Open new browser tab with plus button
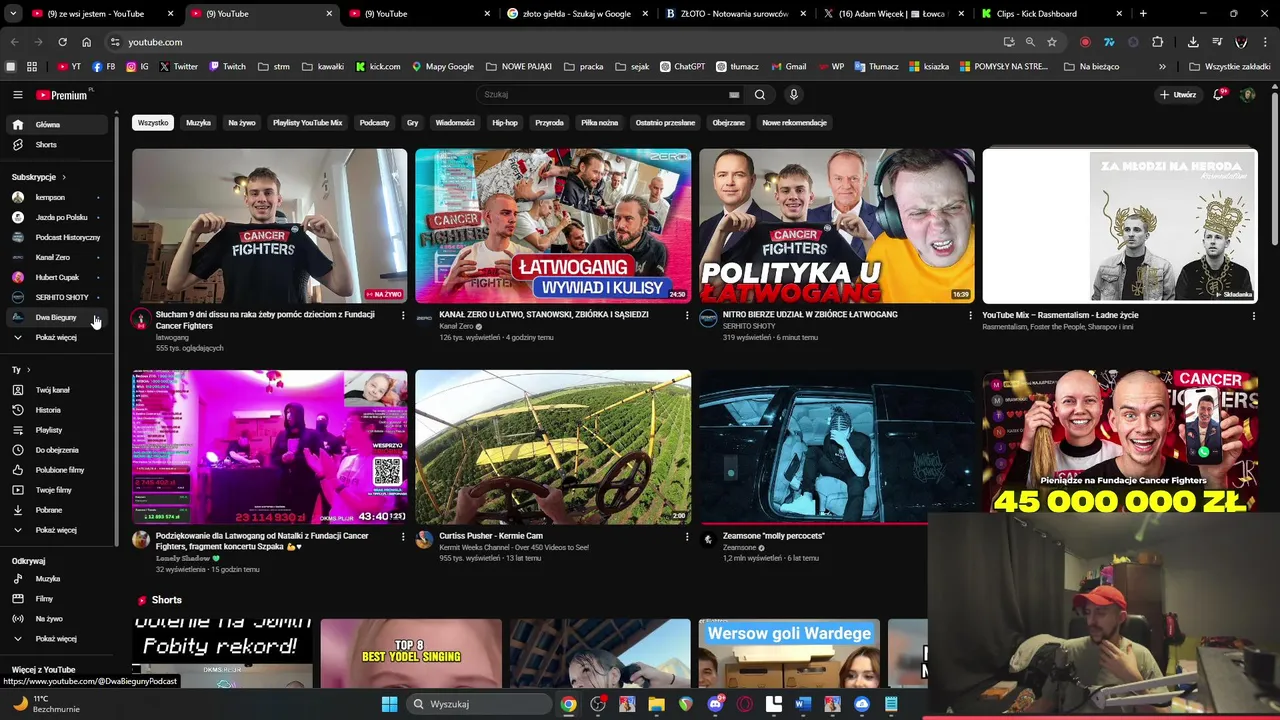 (1143, 14)
